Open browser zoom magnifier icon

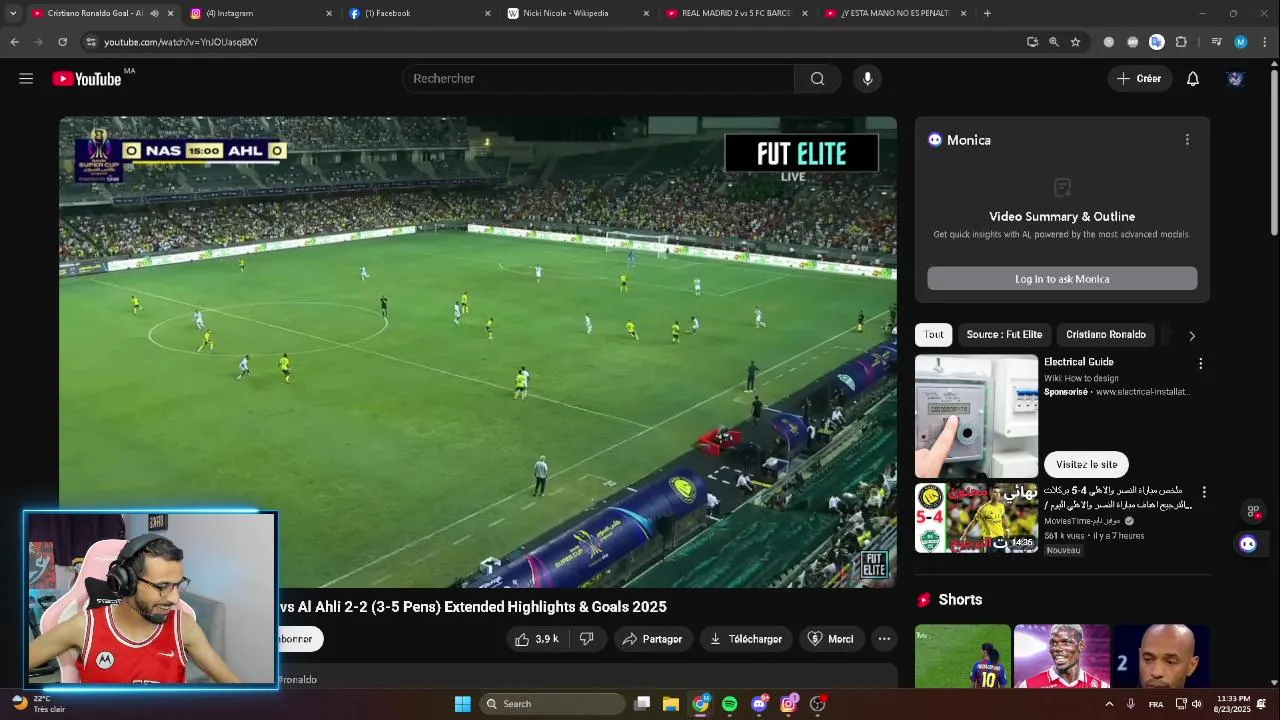[1053, 42]
